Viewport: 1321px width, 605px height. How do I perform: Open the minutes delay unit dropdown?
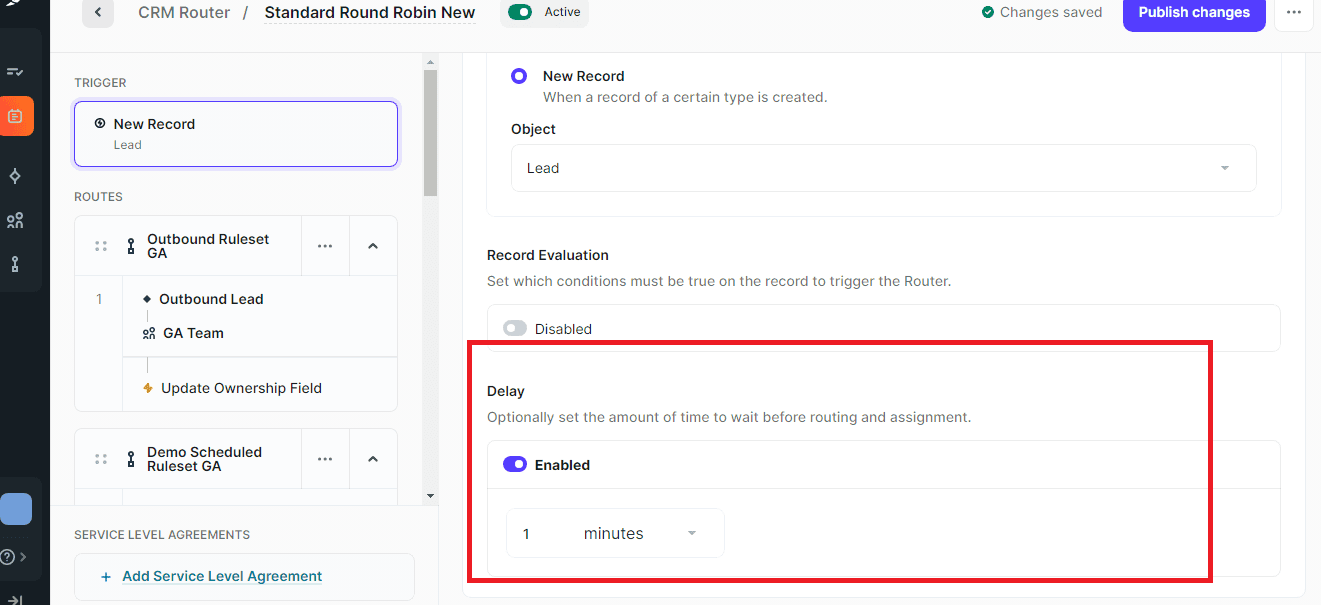coord(640,534)
